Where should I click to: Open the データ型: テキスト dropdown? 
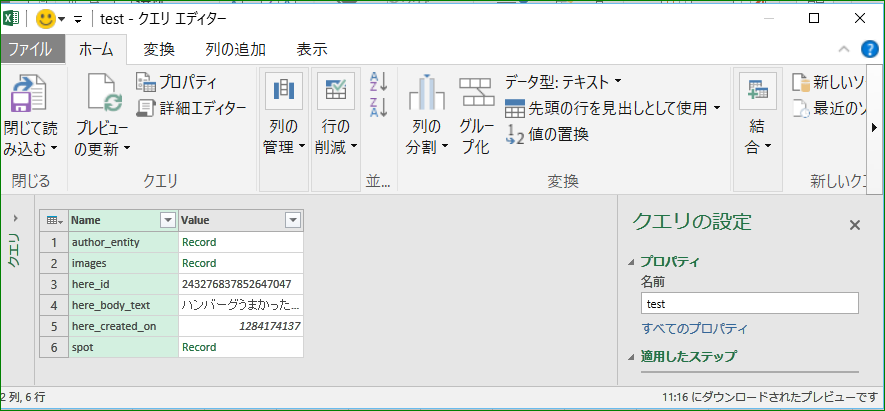[563, 82]
